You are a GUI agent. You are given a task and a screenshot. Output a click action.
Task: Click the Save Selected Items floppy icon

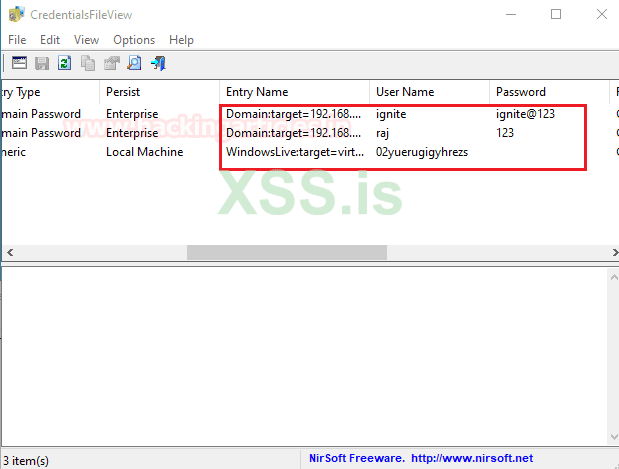[x=42, y=63]
